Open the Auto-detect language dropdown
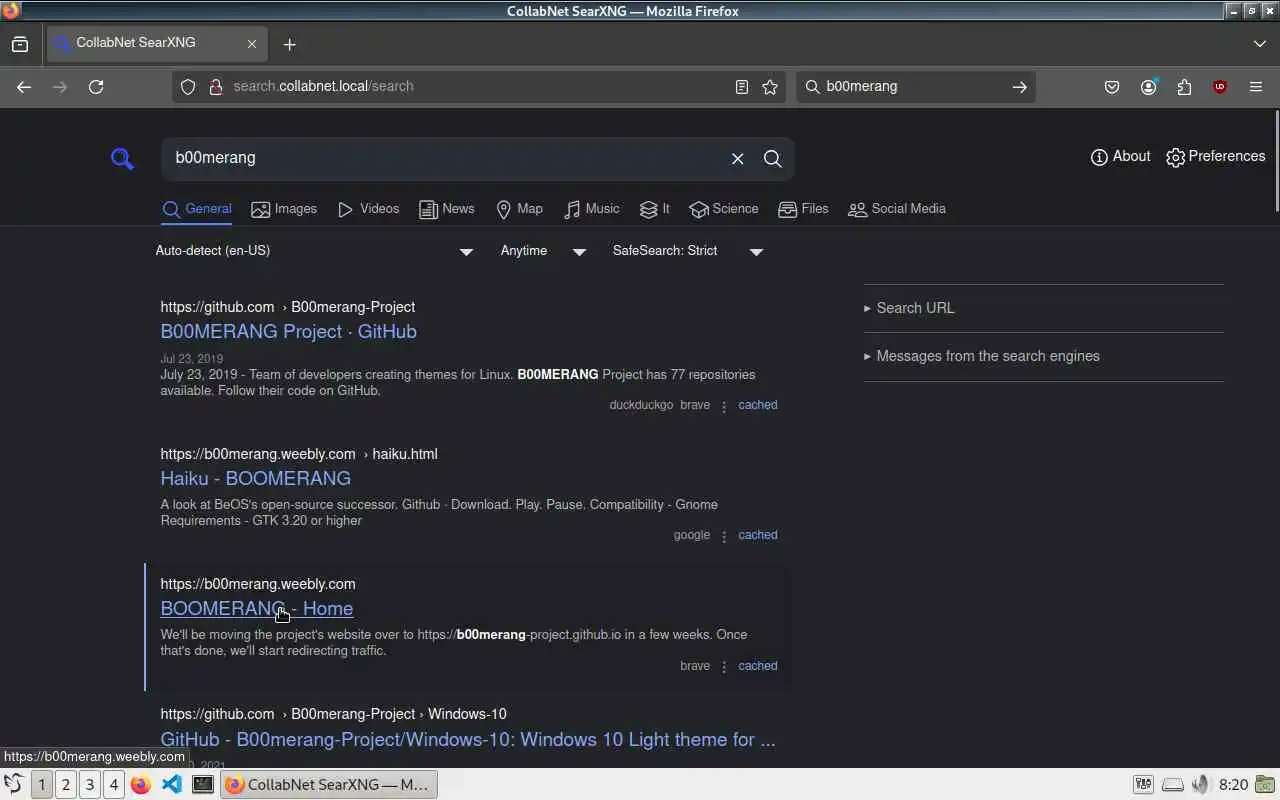 click(314, 251)
